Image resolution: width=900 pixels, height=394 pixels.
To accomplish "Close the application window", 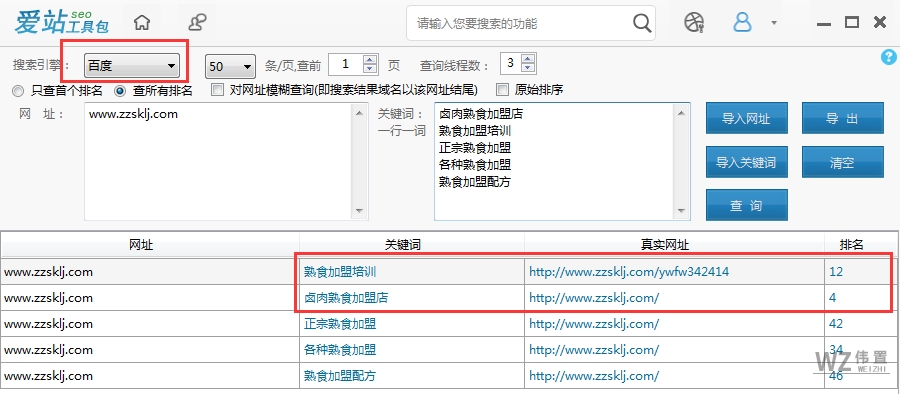I will 879,22.
